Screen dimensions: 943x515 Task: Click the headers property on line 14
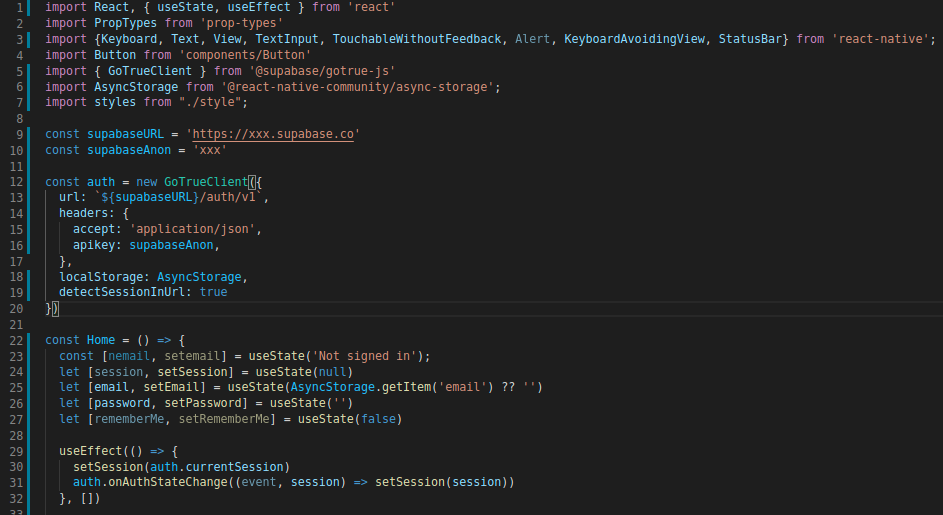(x=84, y=213)
